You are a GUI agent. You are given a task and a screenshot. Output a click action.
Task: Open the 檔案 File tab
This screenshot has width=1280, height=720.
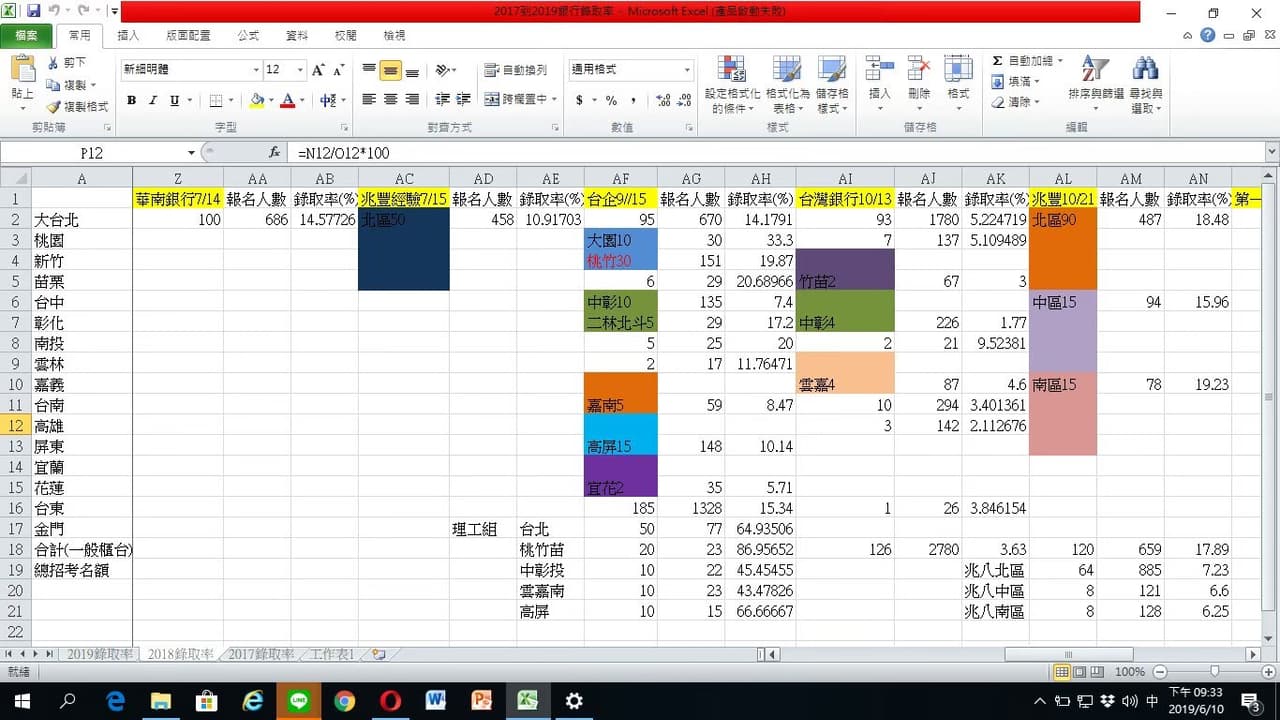click(27, 35)
